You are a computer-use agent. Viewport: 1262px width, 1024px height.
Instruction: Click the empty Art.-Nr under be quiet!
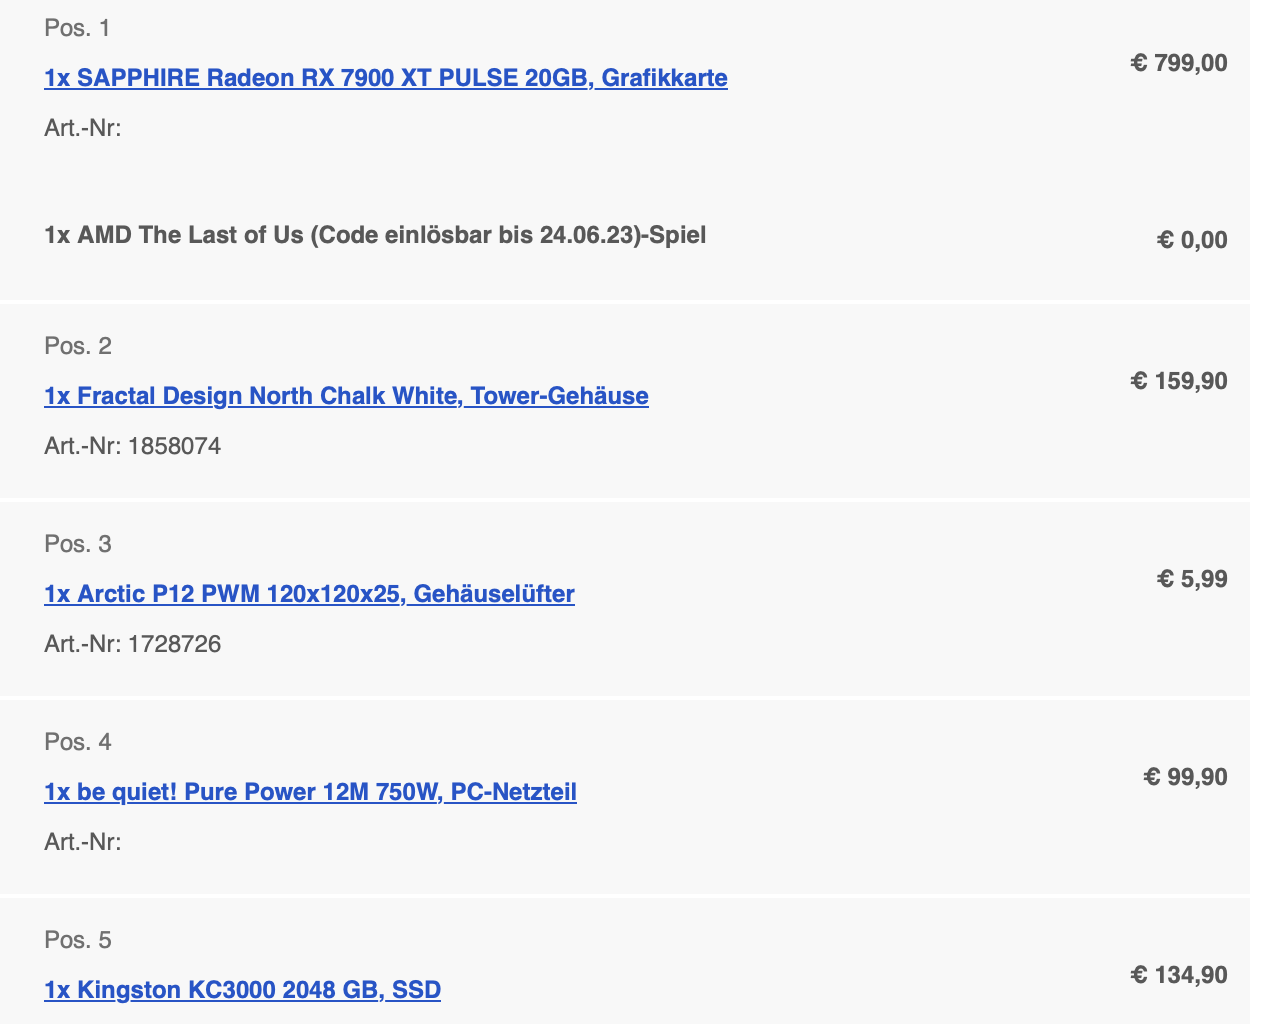click(83, 842)
